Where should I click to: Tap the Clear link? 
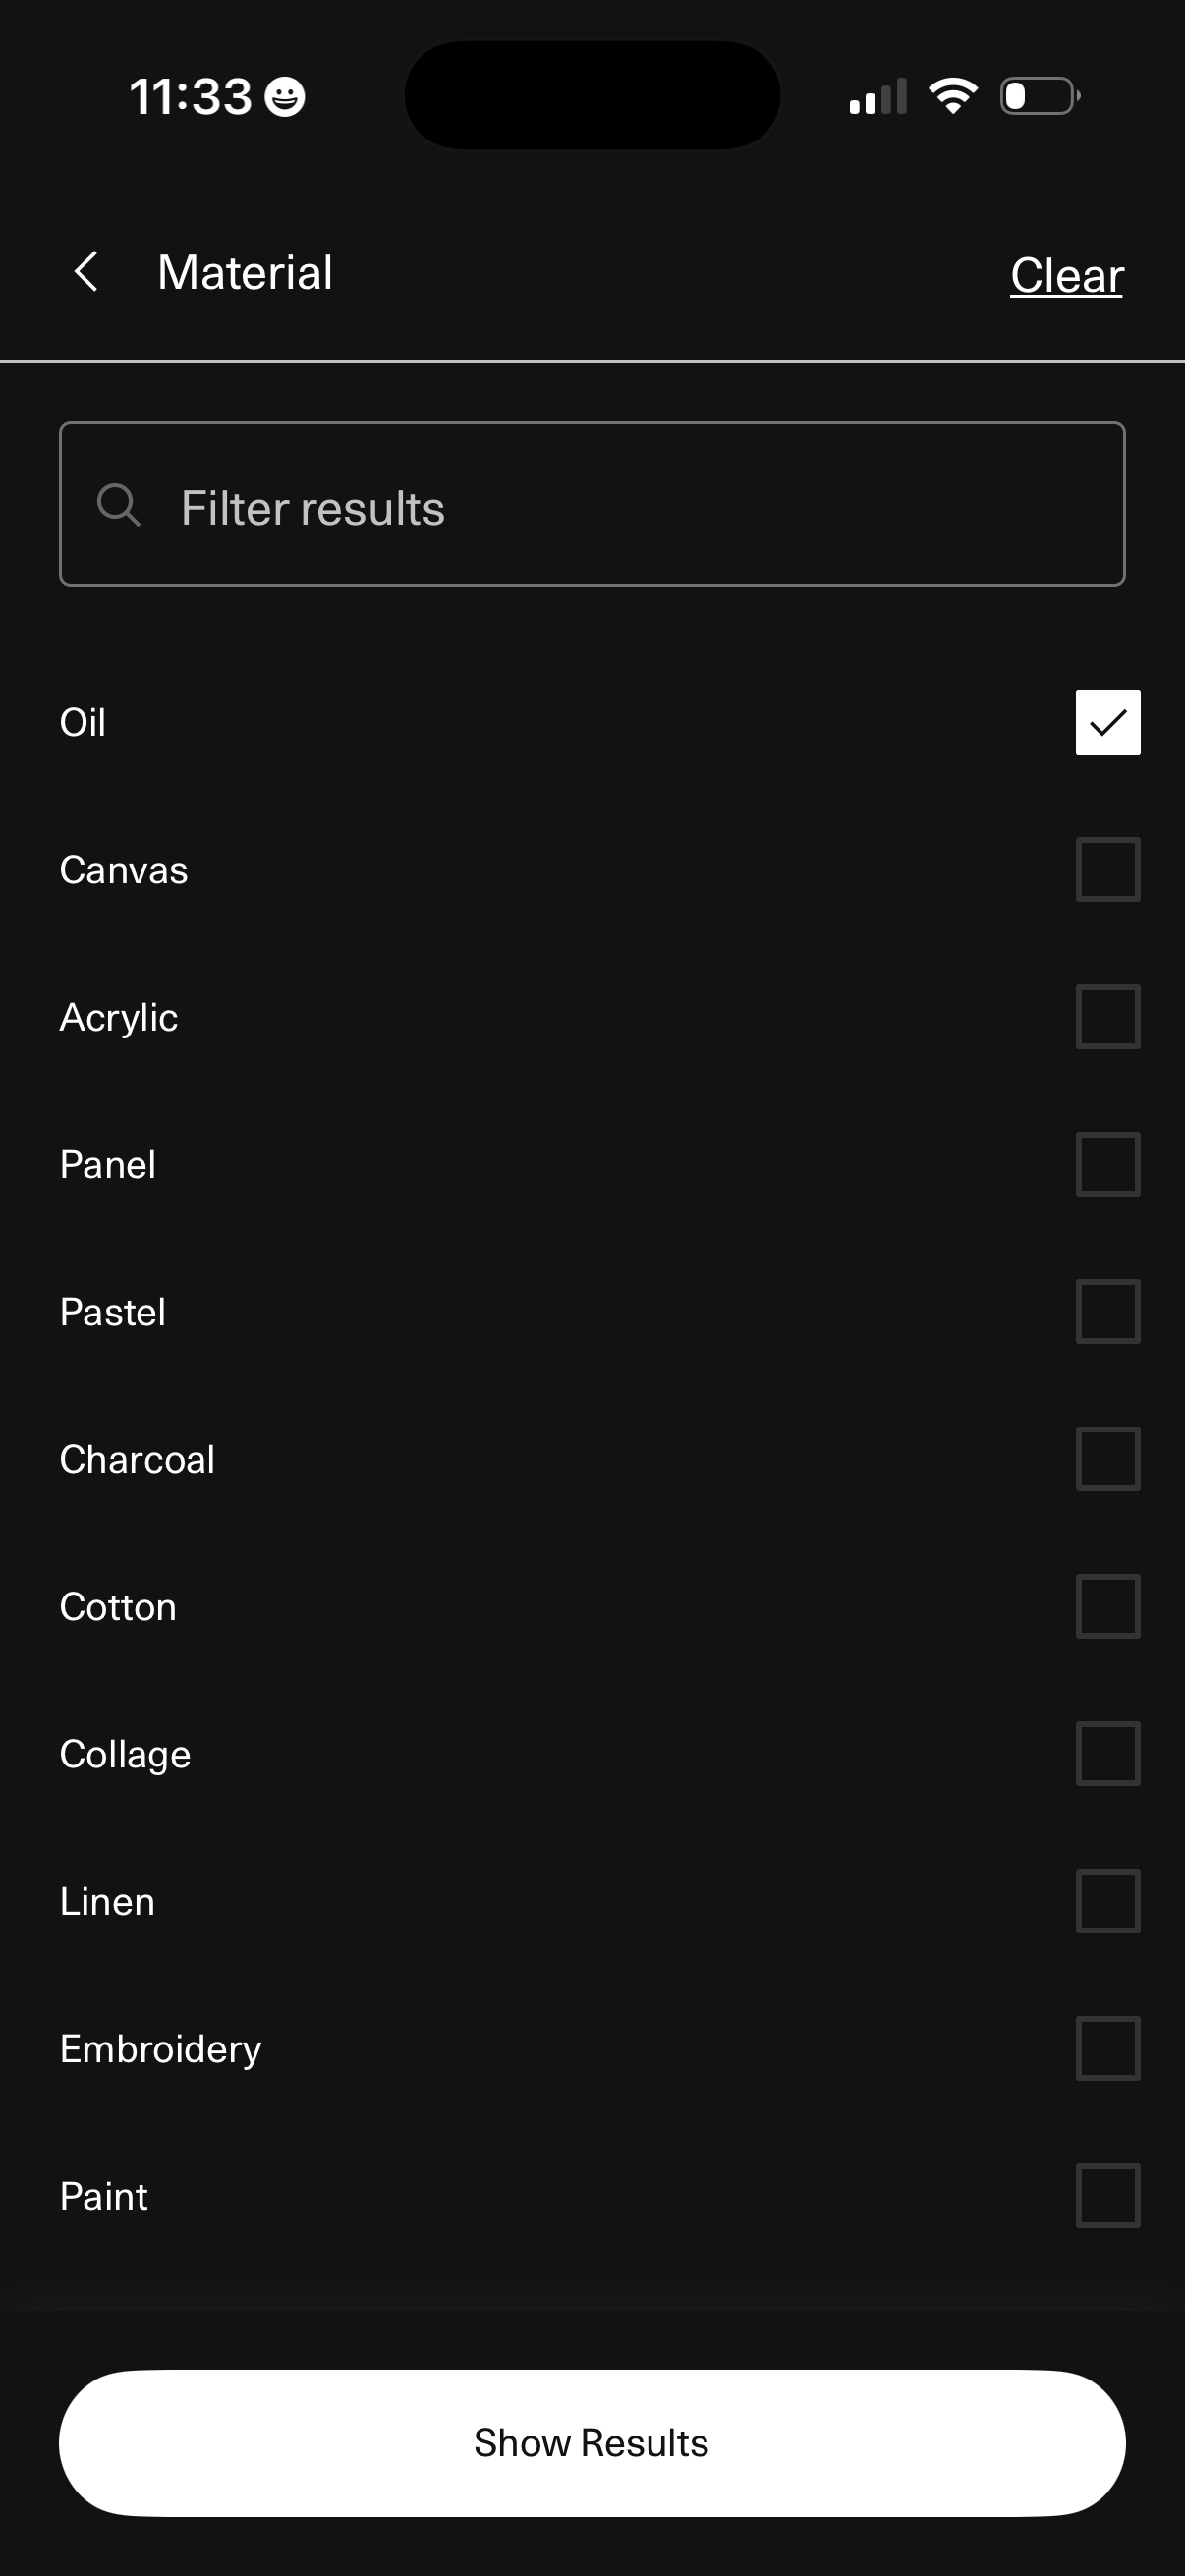coord(1066,275)
